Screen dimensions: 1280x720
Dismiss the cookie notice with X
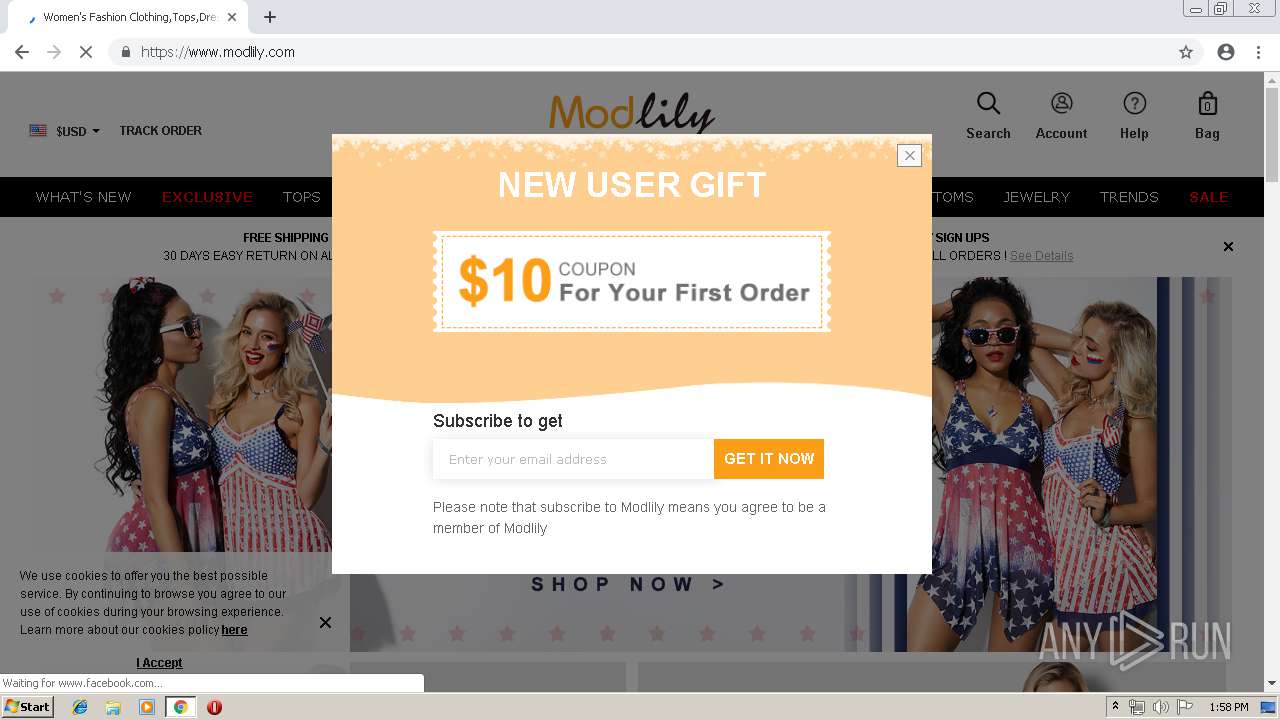[325, 622]
